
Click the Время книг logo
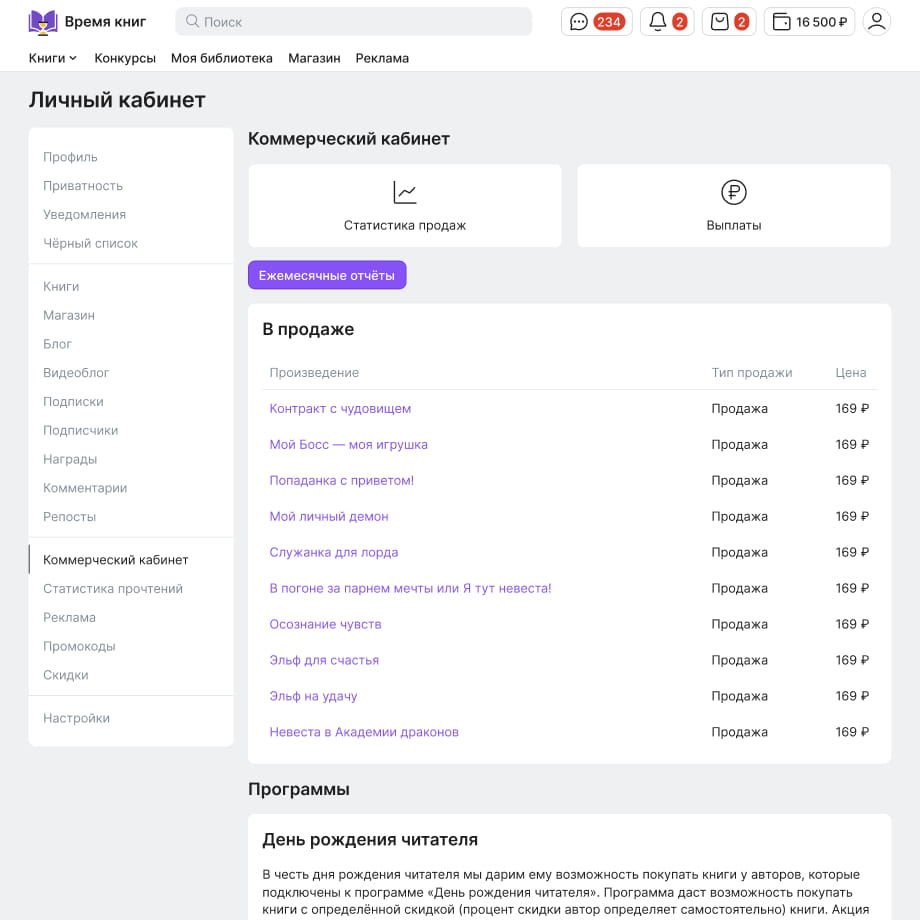87,22
